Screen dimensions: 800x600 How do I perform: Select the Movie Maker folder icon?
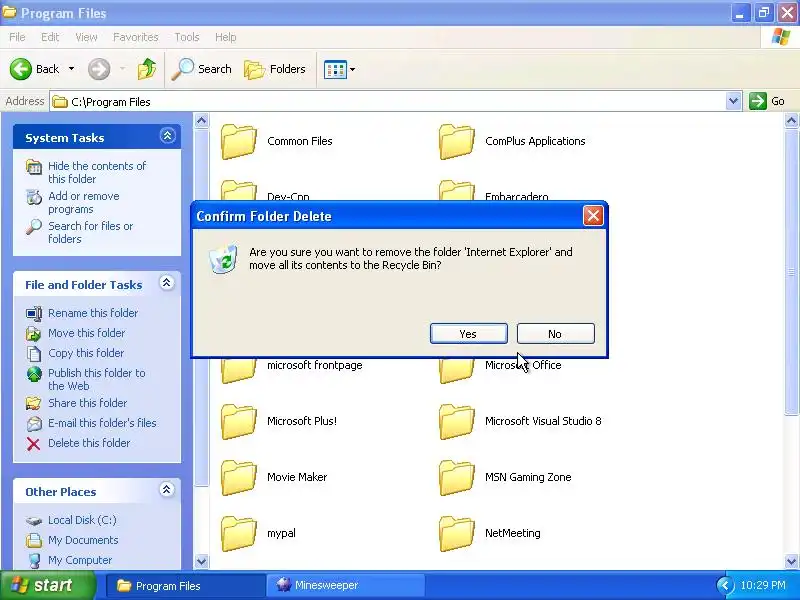[238, 478]
